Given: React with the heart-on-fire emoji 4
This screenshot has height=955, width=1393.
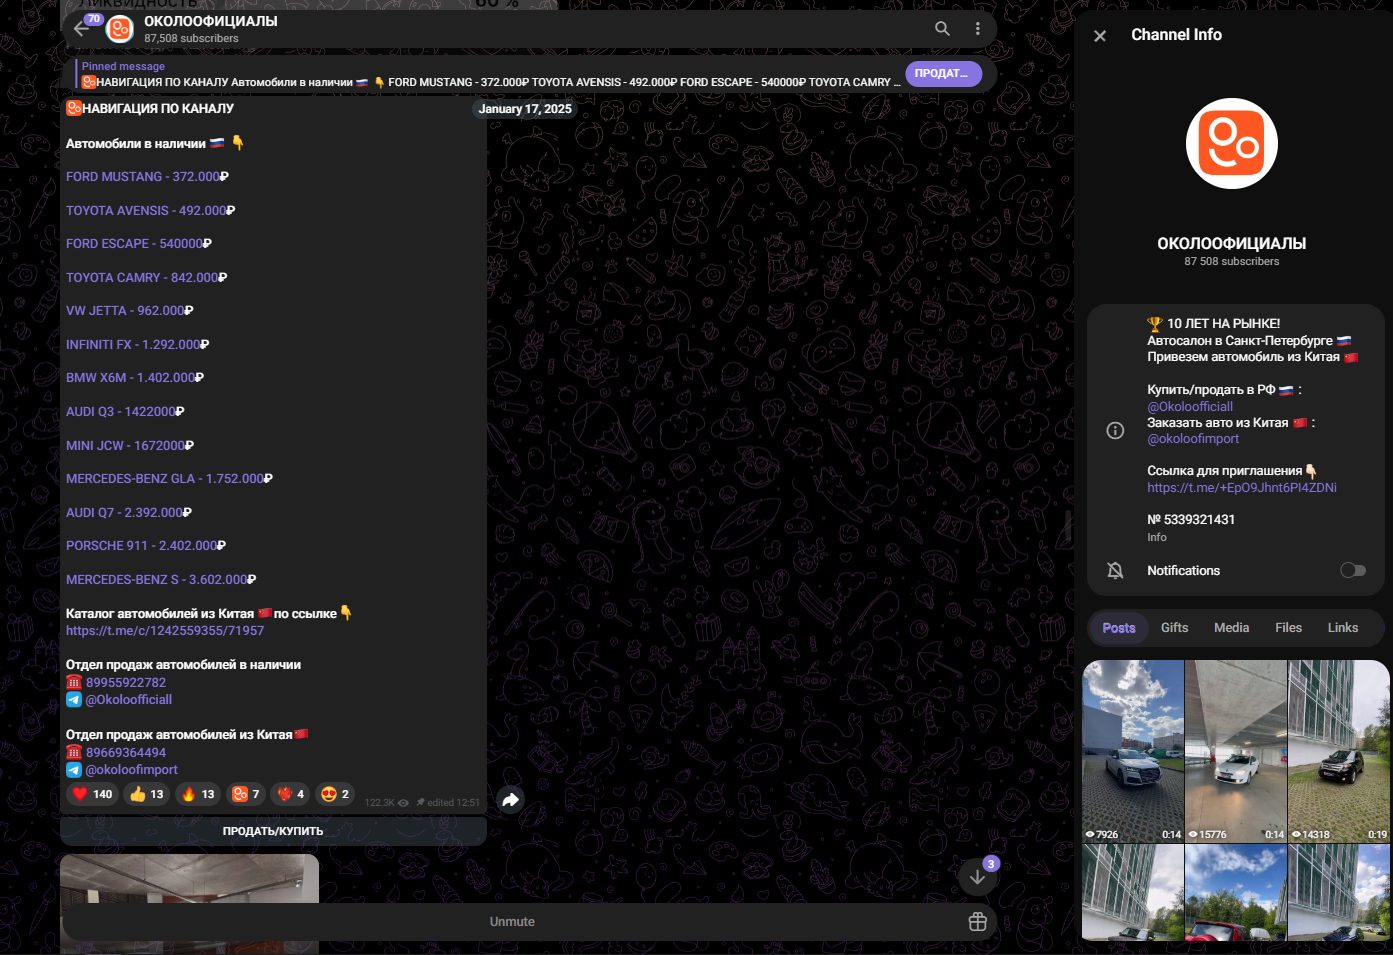Looking at the screenshot, I should coord(291,794).
